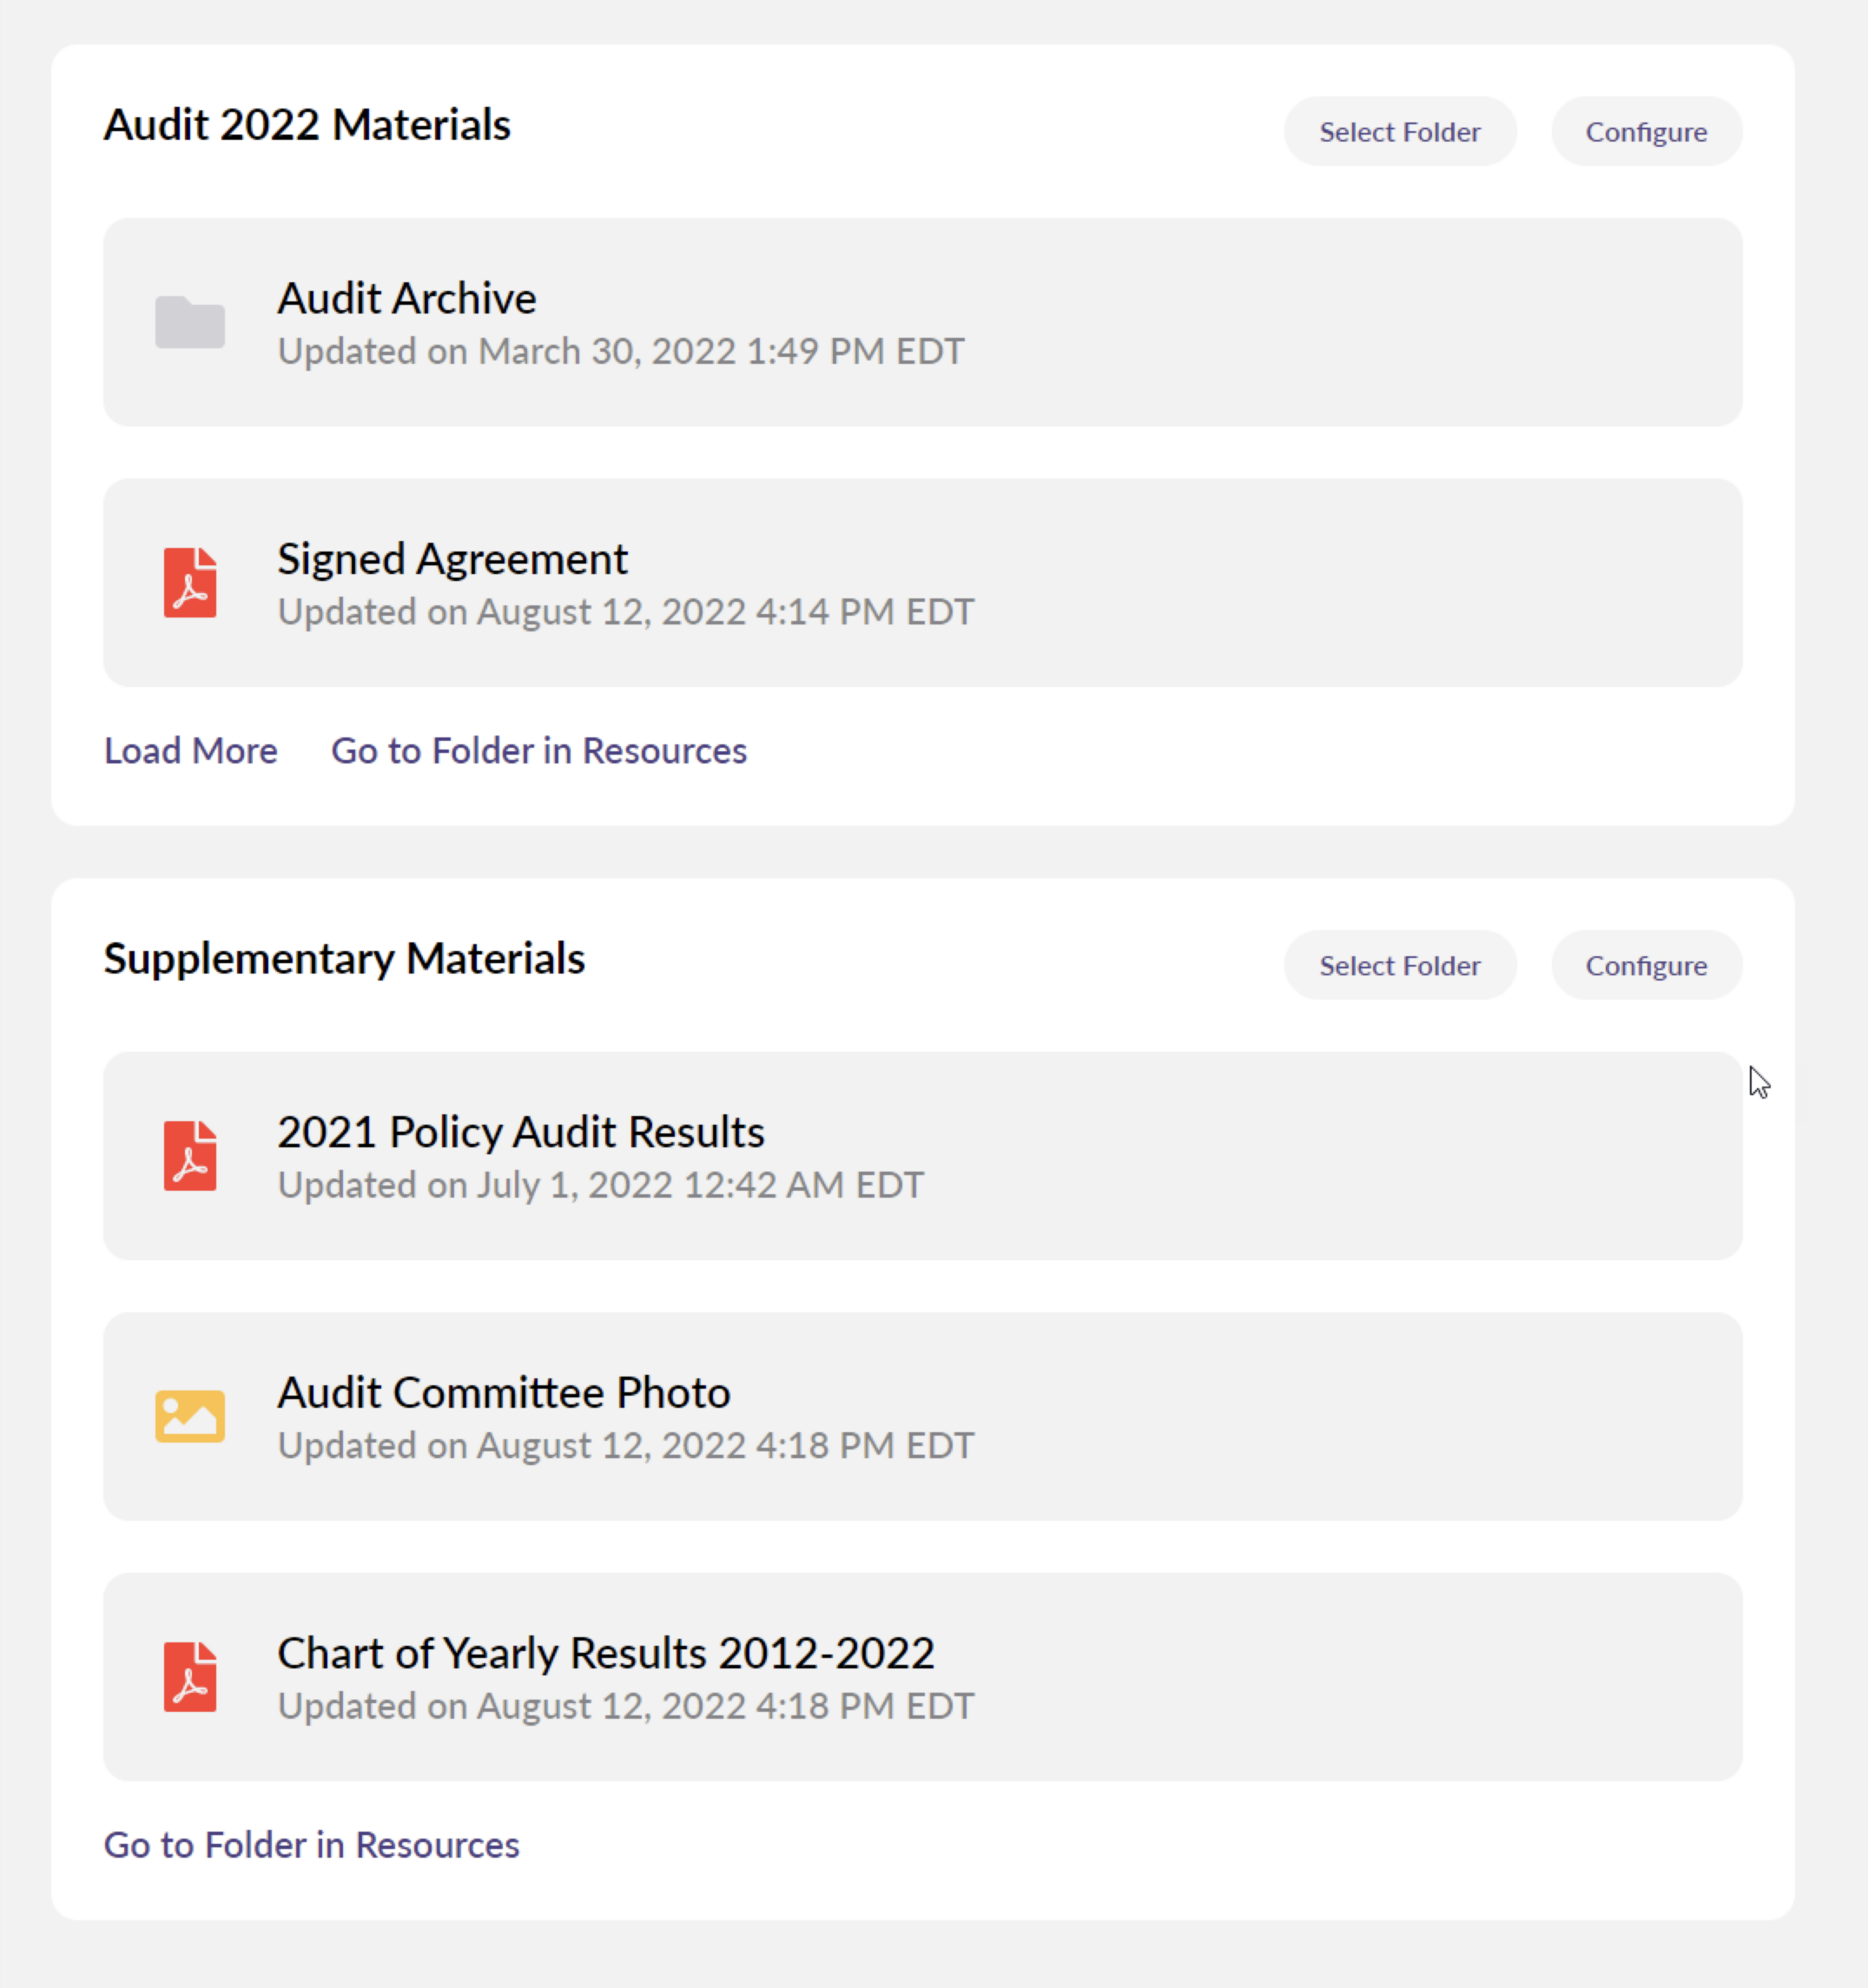The image size is (1868, 1988).
Task: Click the Audit Archive update date text
Action: [620, 351]
